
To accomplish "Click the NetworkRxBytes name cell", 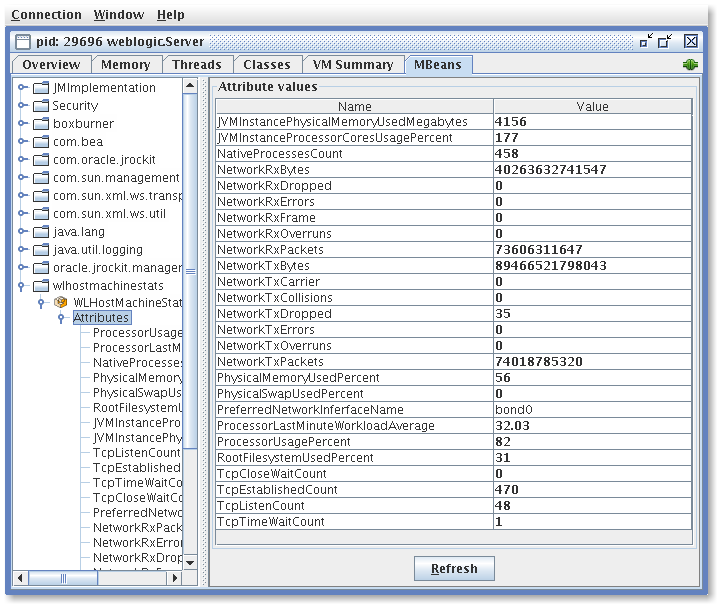I will tap(354, 170).
